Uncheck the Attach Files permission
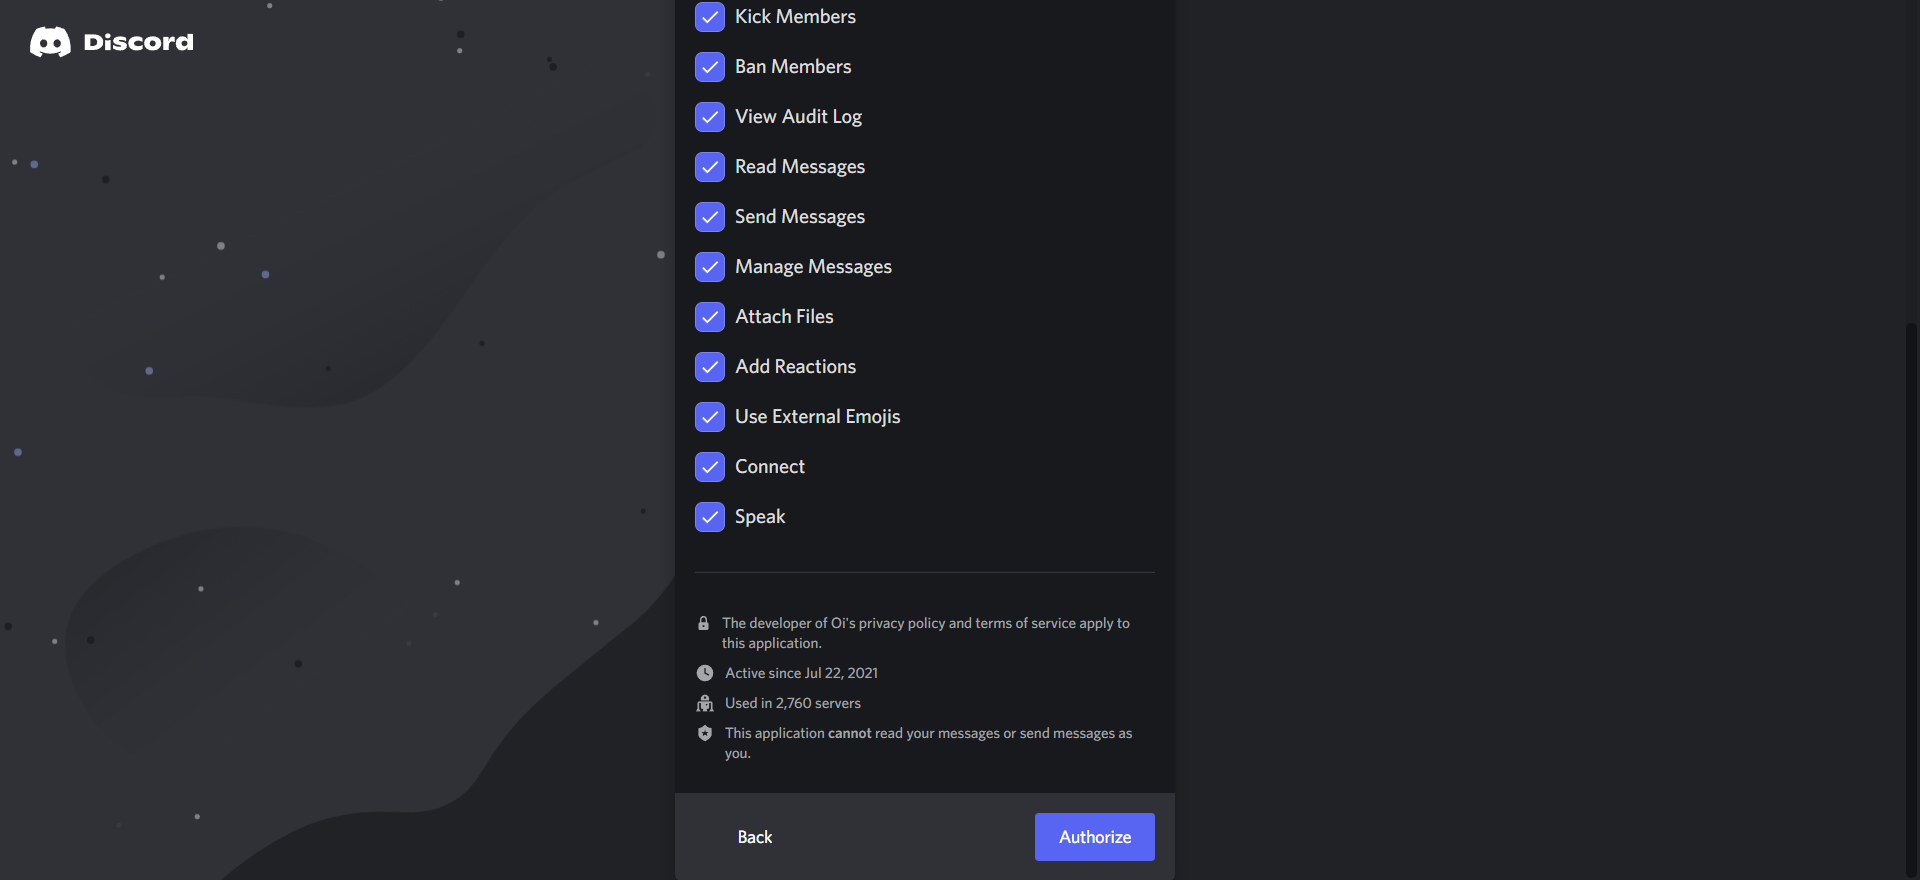The width and height of the screenshot is (1920, 880). coord(710,317)
